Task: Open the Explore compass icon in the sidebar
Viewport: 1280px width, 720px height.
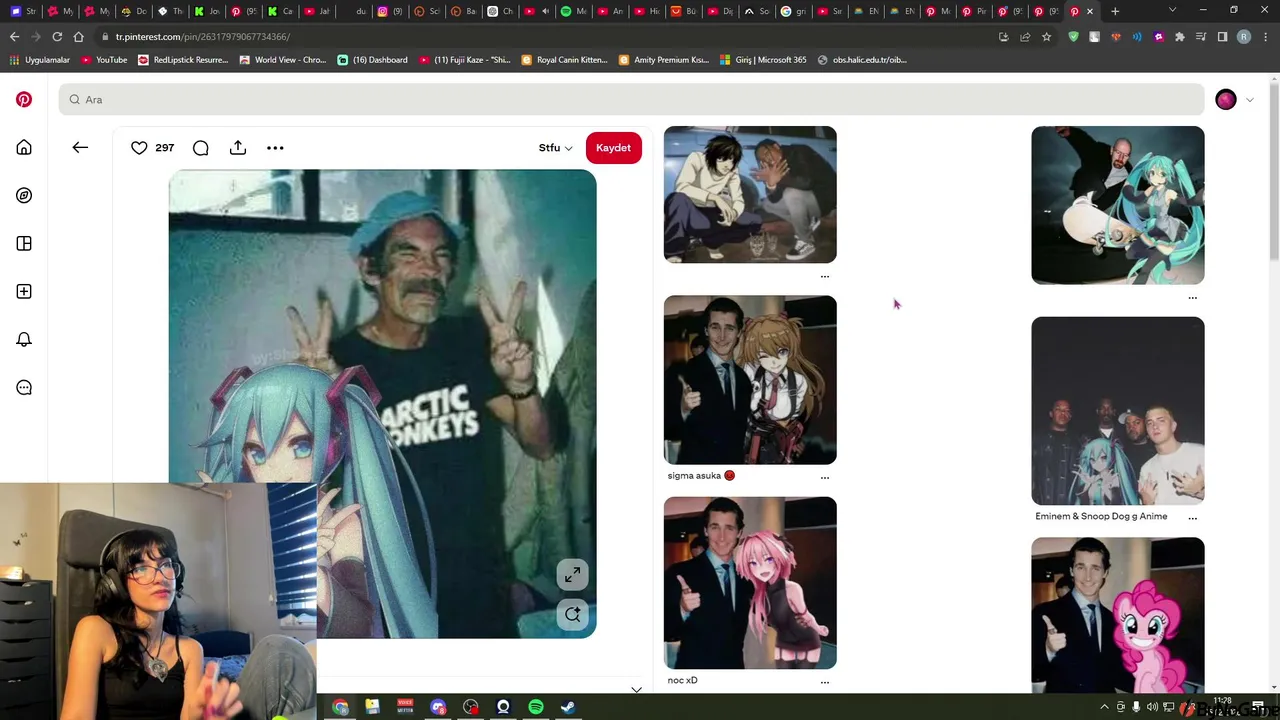Action: pyautogui.click(x=24, y=195)
